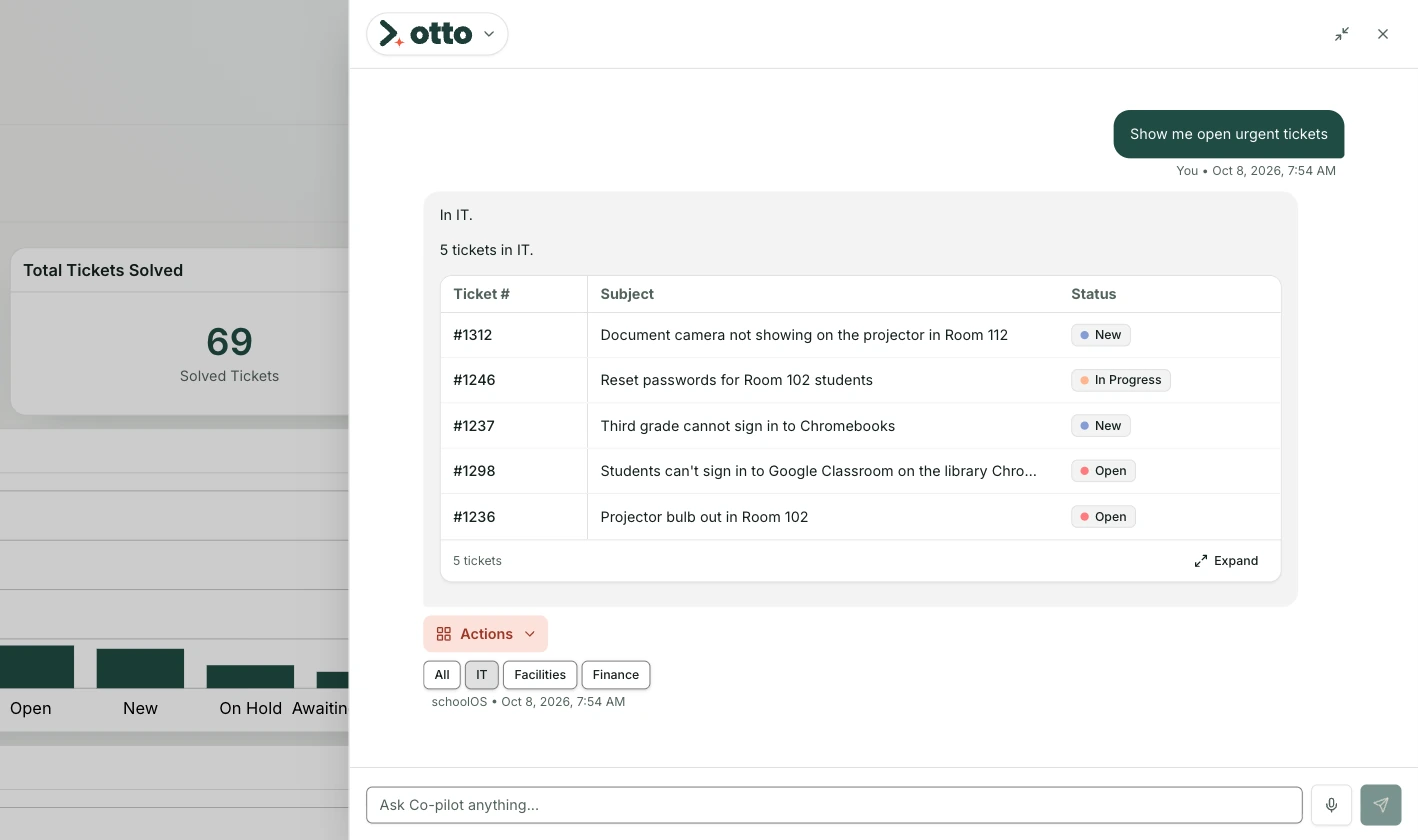The height and width of the screenshot is (840, 1418).
Task: Click the New status badge for ticket #1237
Action: pos(1101,426)
